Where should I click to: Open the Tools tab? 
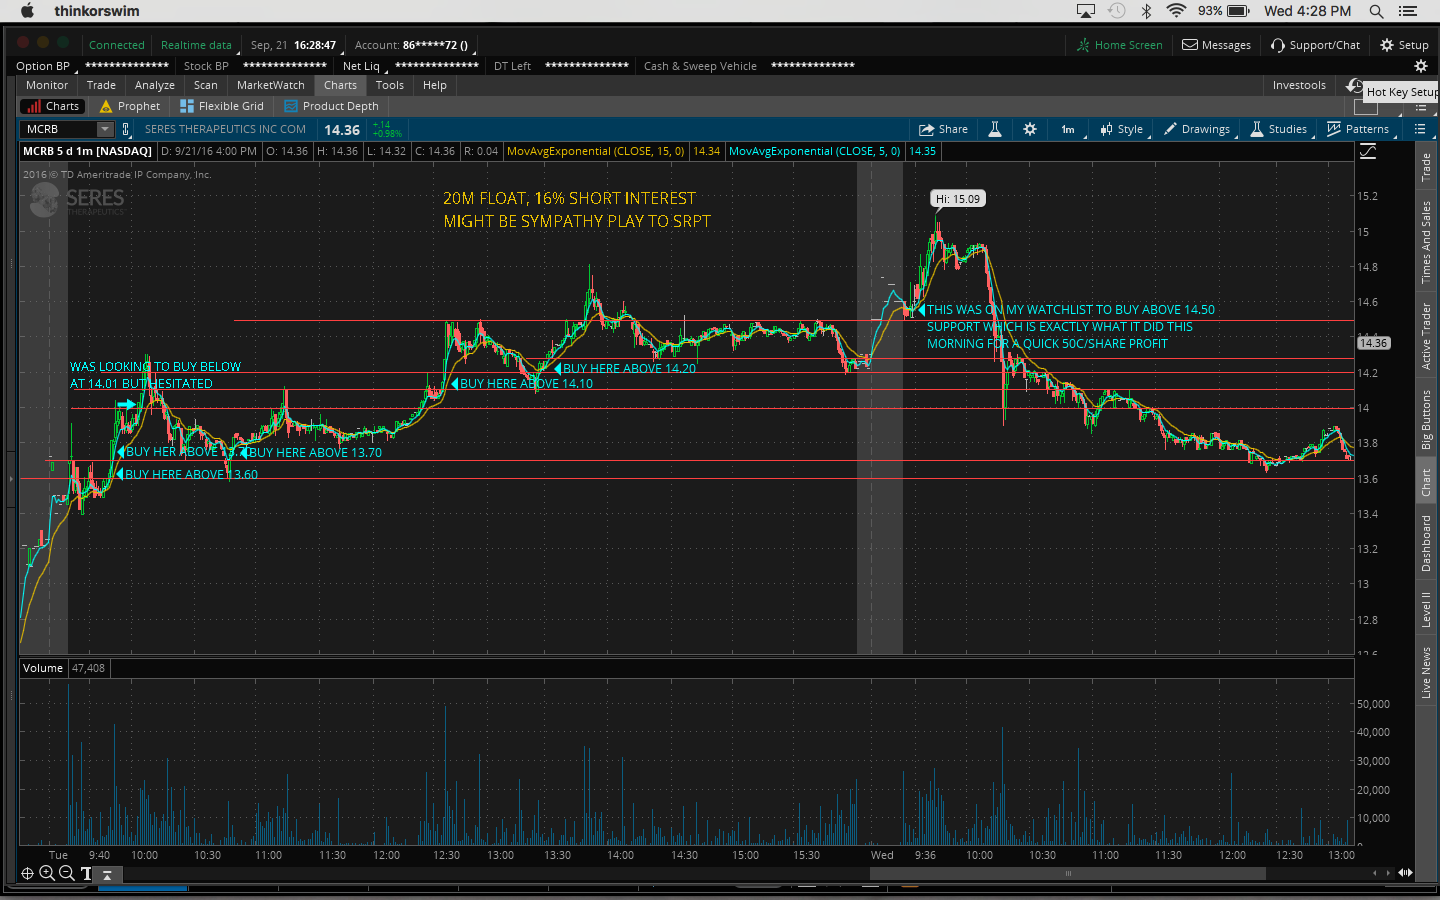(x=390, y=85)
